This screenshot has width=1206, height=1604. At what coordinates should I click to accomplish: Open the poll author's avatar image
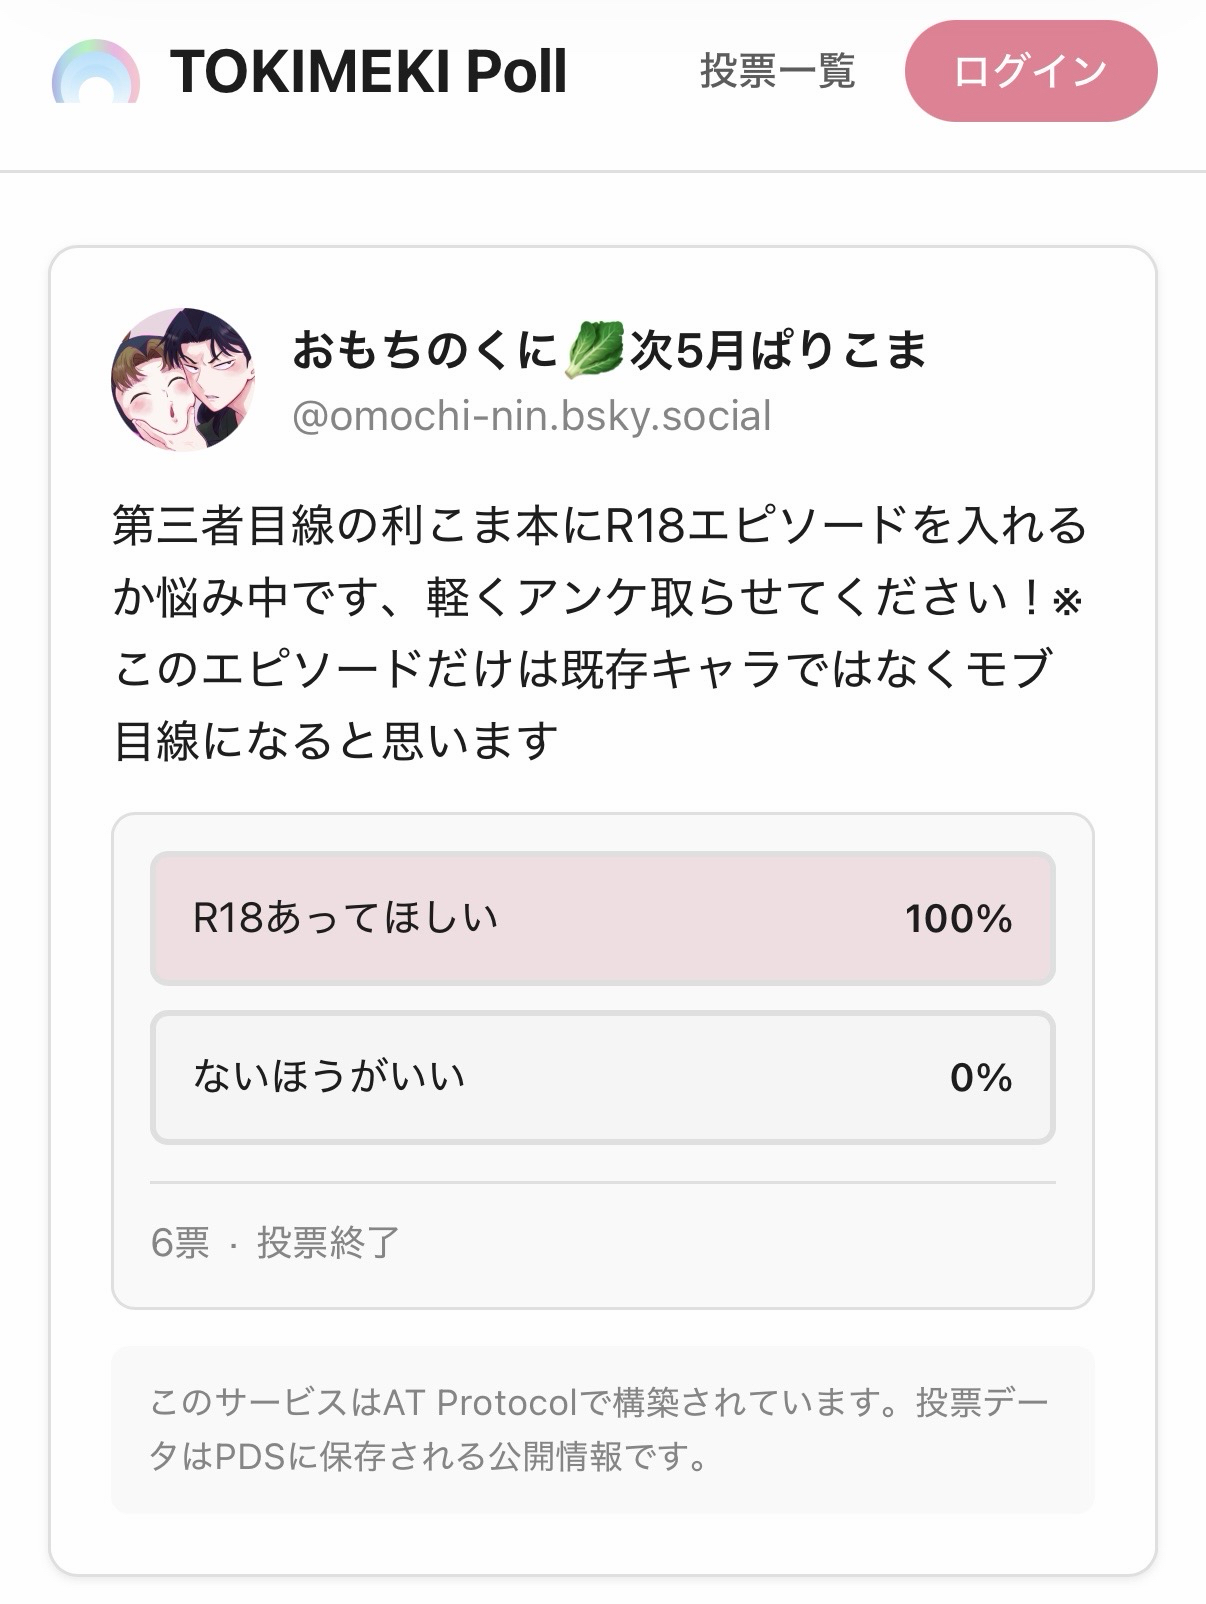click(x=183, y=380)
